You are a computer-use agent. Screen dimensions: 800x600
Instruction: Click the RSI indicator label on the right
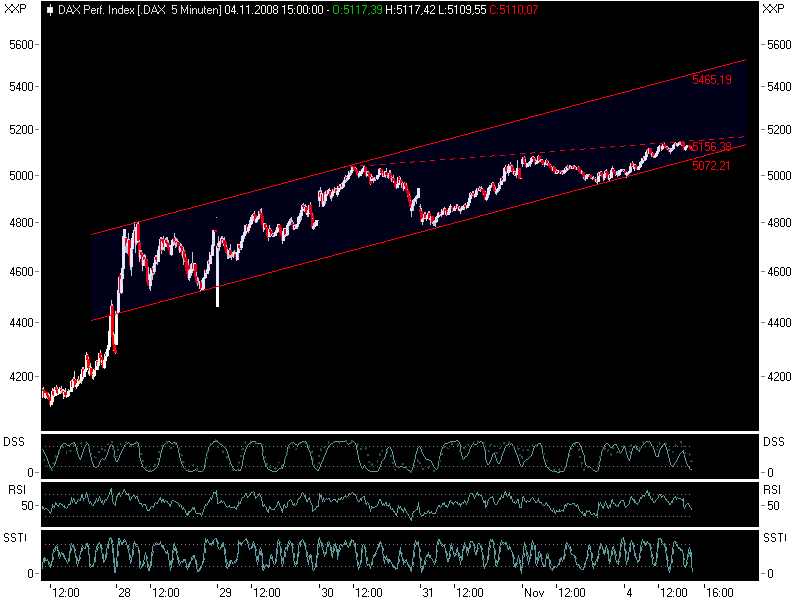(772, 490)
